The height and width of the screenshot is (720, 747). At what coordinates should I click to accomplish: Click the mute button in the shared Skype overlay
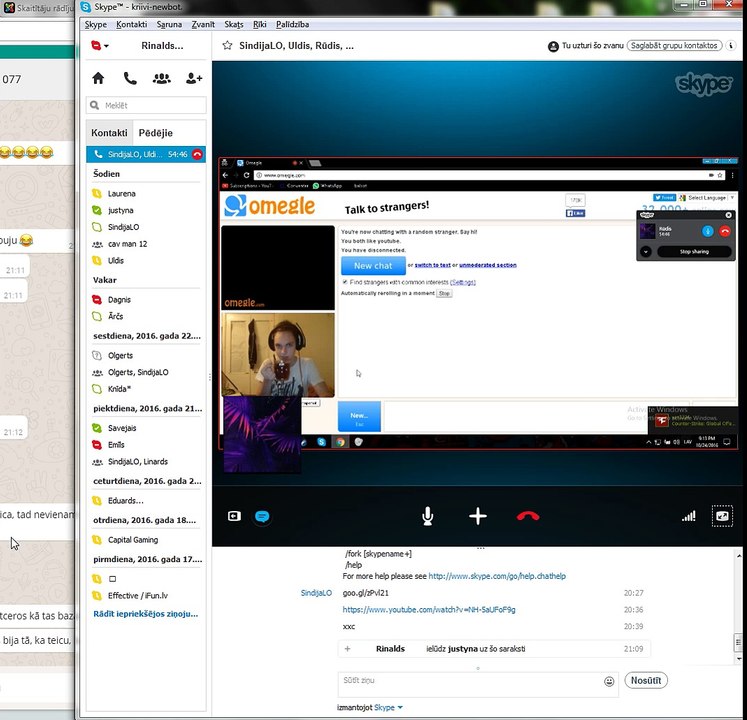point(707,231)
